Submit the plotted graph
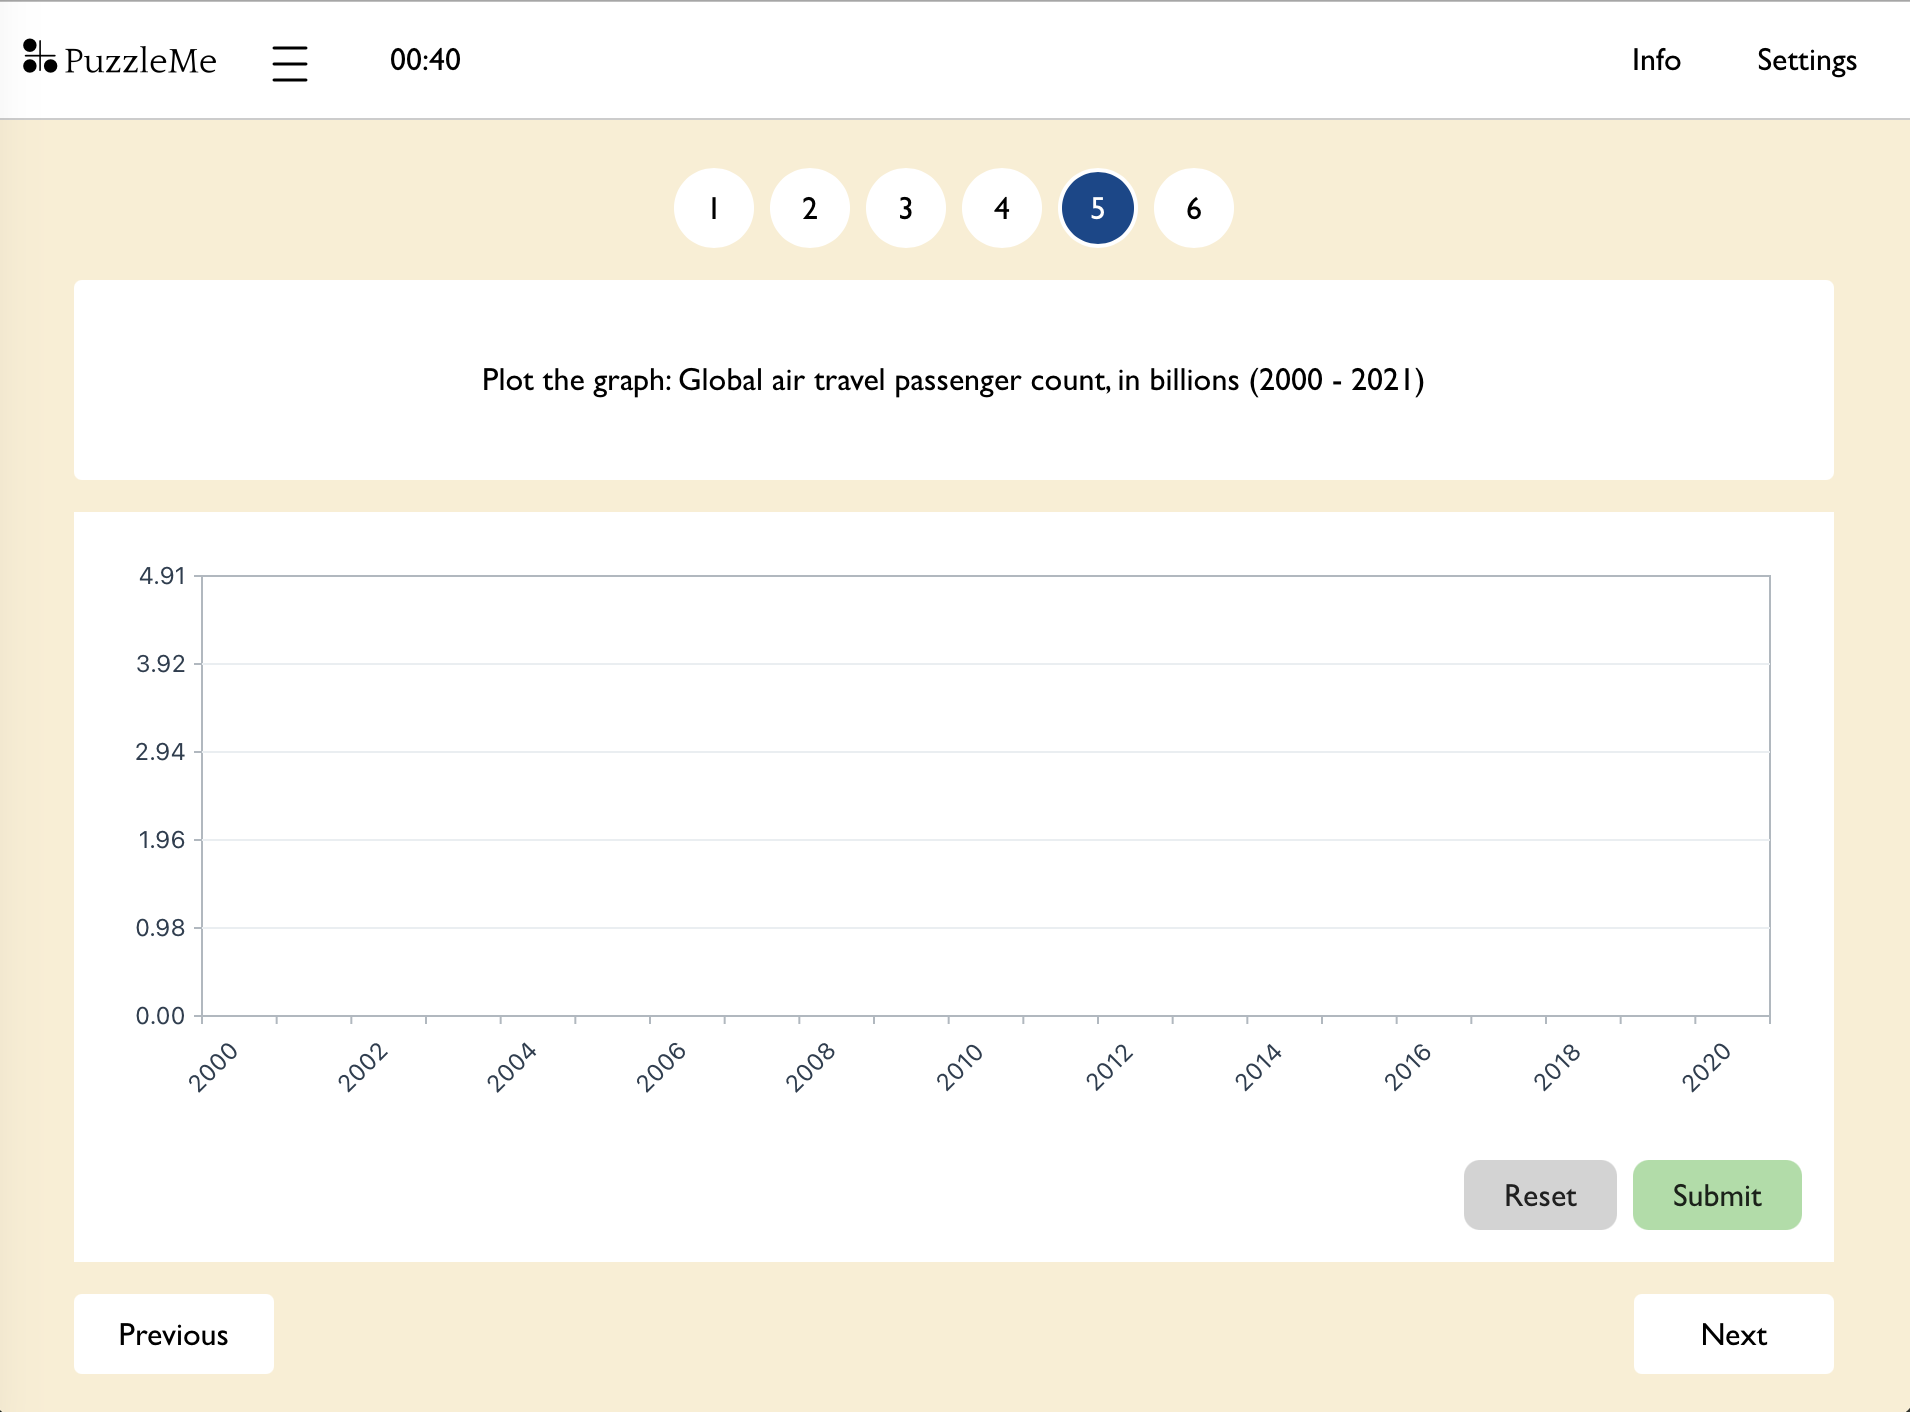1910x1412 pixels. point(1717,1195)
